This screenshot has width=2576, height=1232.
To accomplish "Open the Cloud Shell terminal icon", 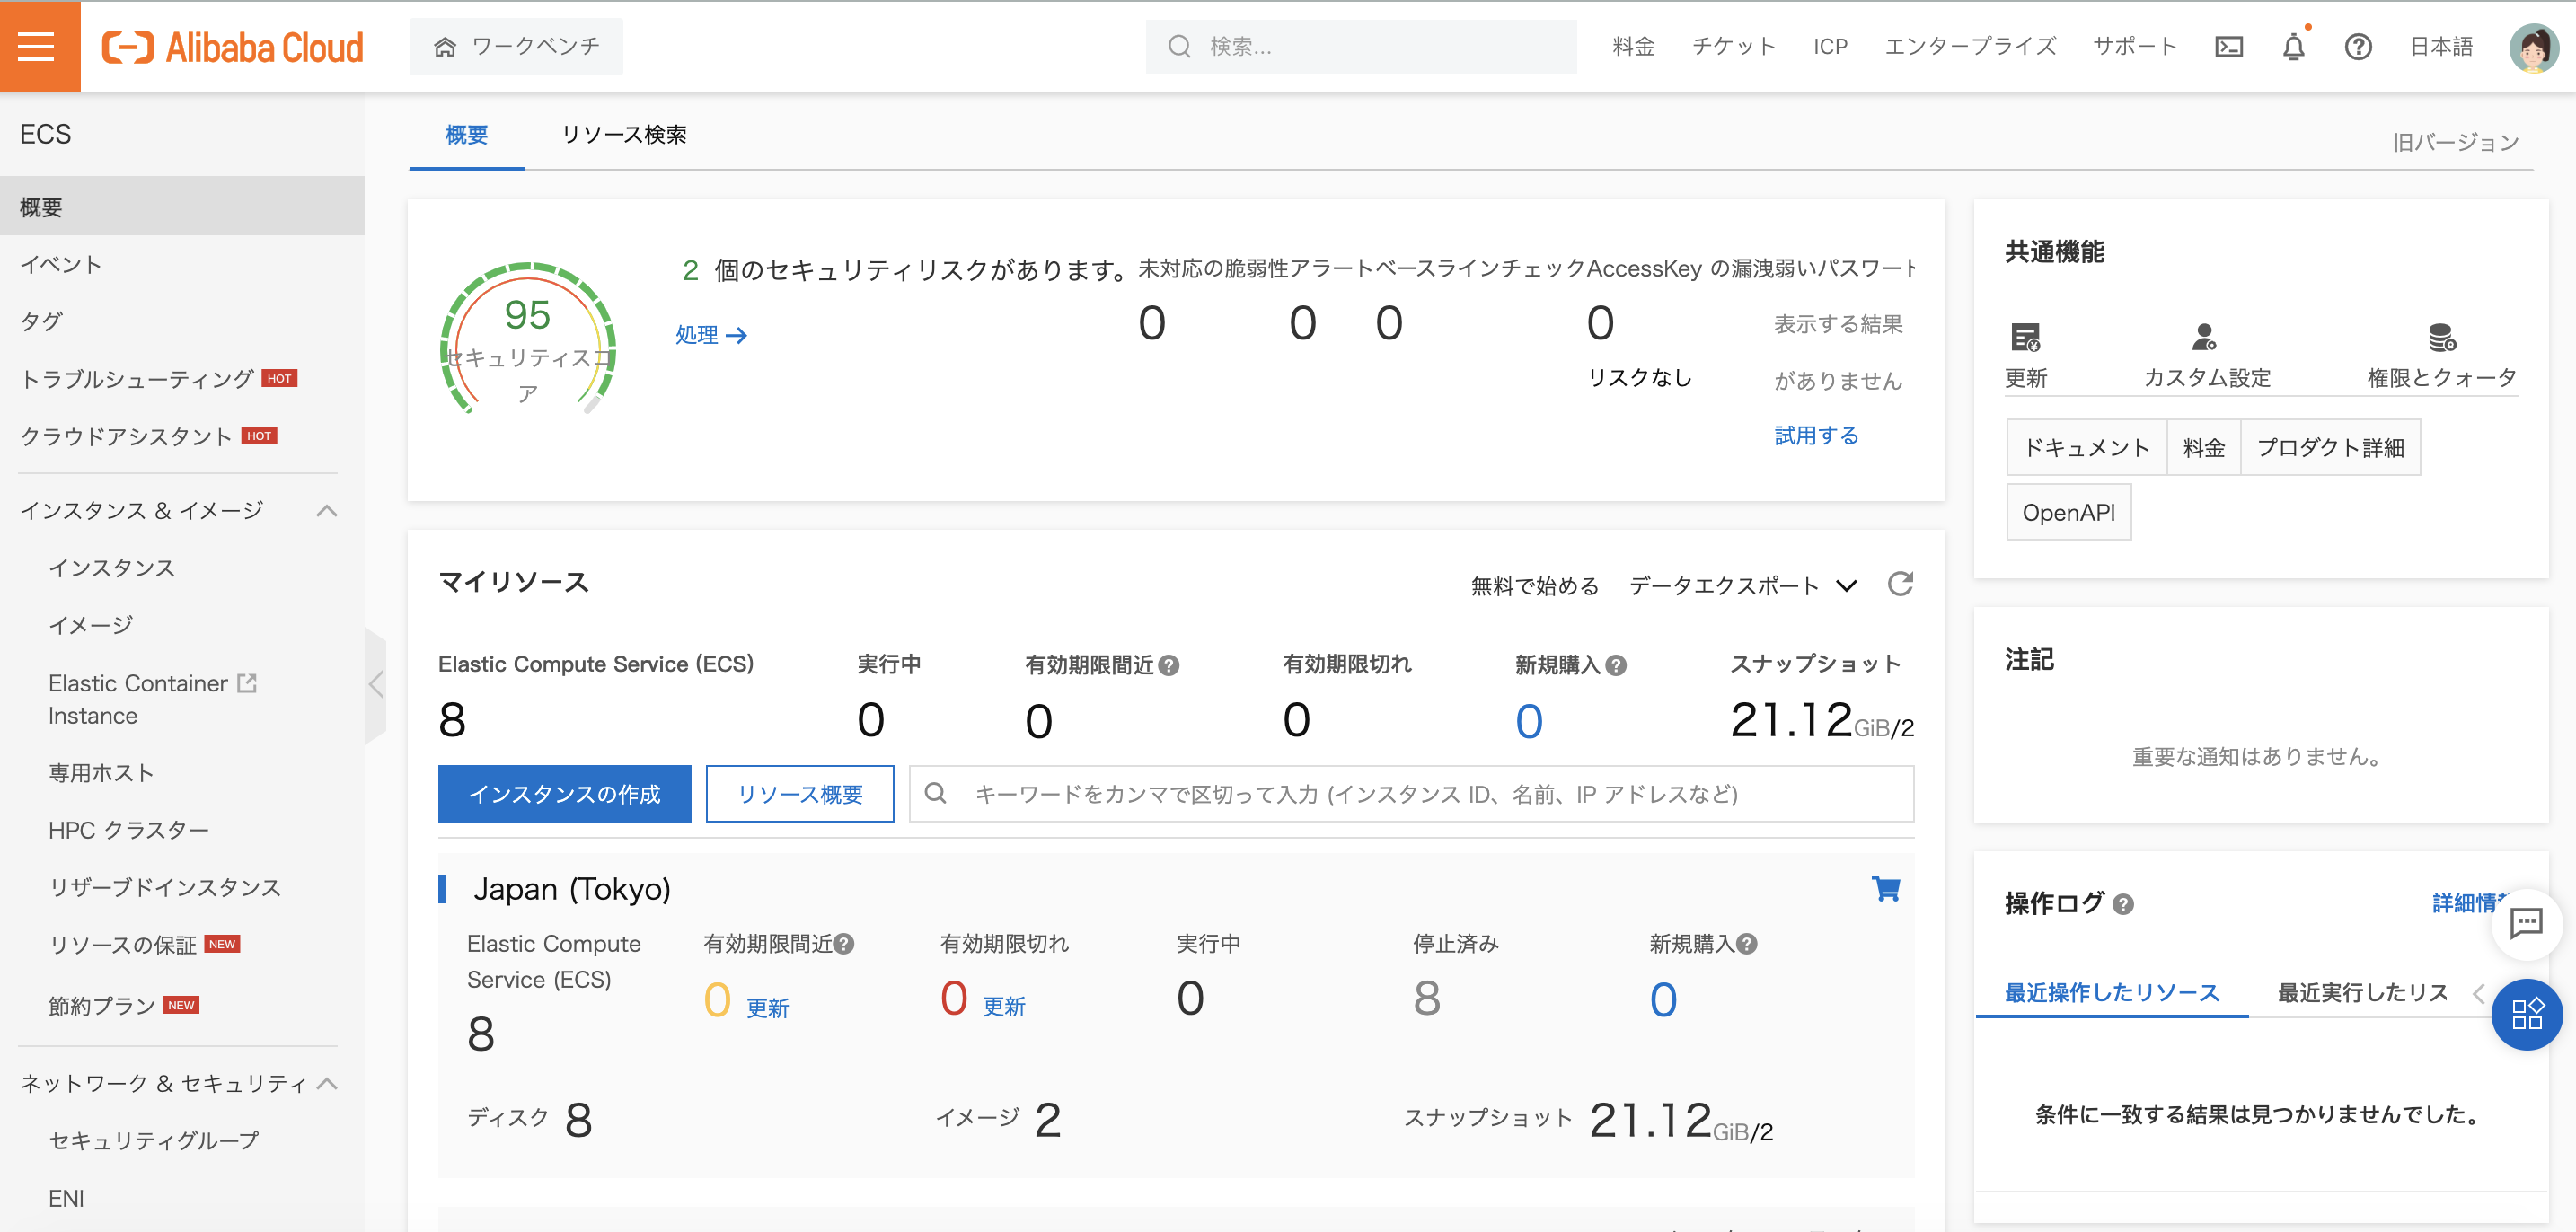I will [2229, 46].
